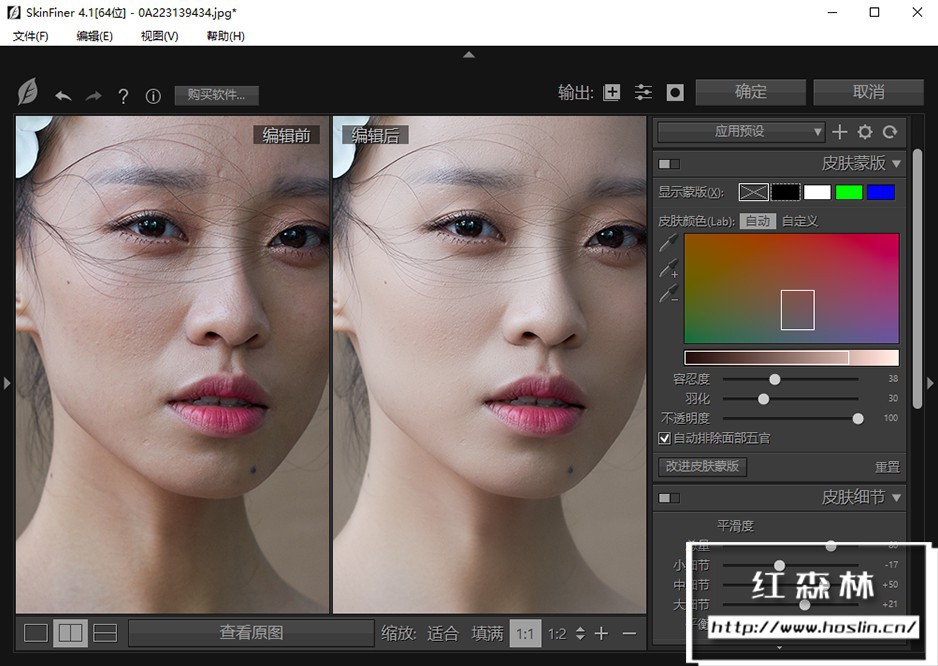Toggle the 皮肤细节 panel on/off switch

(668, 498)
